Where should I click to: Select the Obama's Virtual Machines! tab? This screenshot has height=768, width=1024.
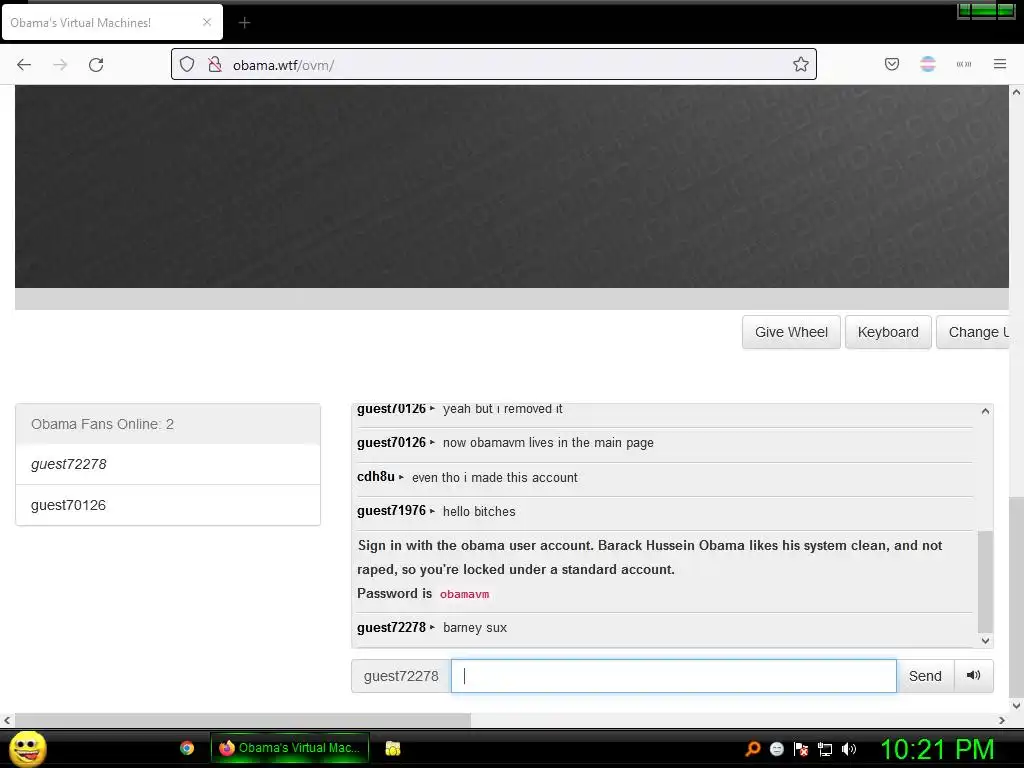coord(112,22)
